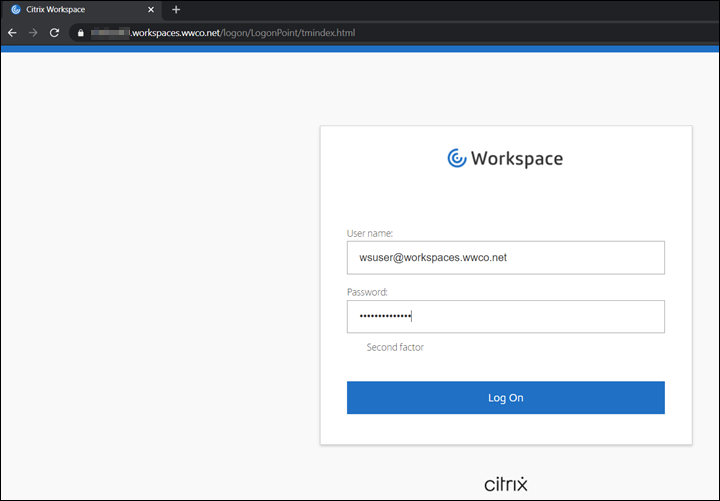
Task: Click the Second factor label
Action: [x=395, y=347]
